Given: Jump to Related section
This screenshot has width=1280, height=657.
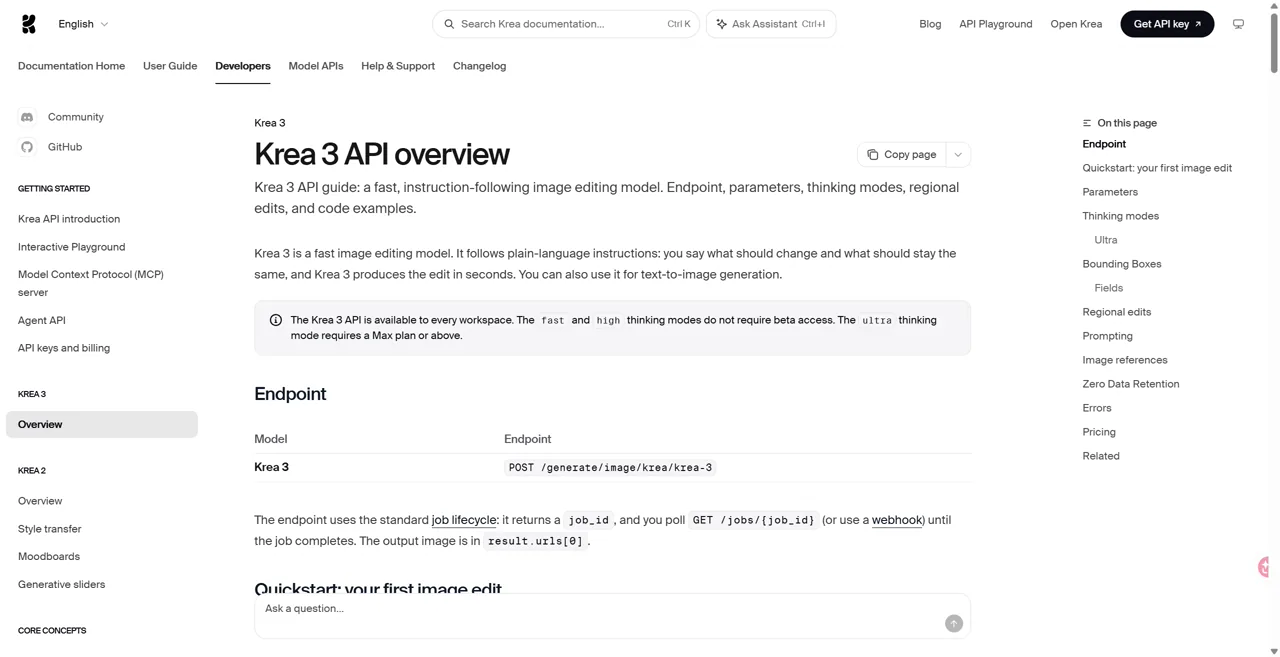Looking at the screenshot, I should (1101, 456).
